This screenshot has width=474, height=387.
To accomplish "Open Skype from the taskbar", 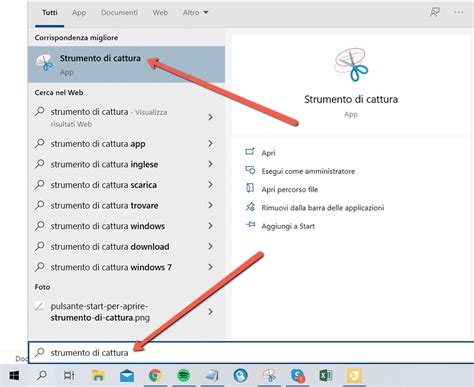I will tap(297, 376).
